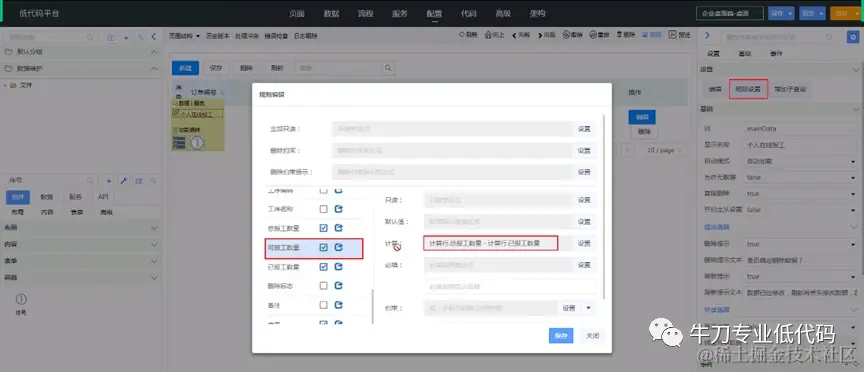This screenshot has width=864, height=372.
Task: Click the 序号 circled-number component icon
Action: [21, 299]
